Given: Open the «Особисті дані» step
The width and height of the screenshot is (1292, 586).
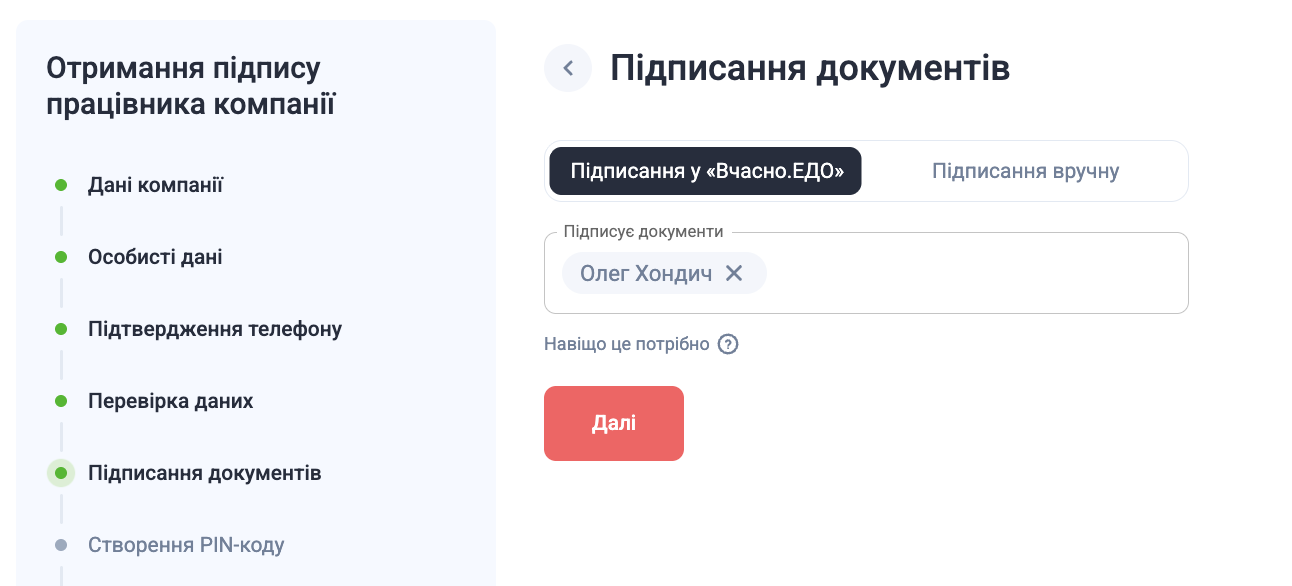Looking at the screenshot, I should point(155,257).
